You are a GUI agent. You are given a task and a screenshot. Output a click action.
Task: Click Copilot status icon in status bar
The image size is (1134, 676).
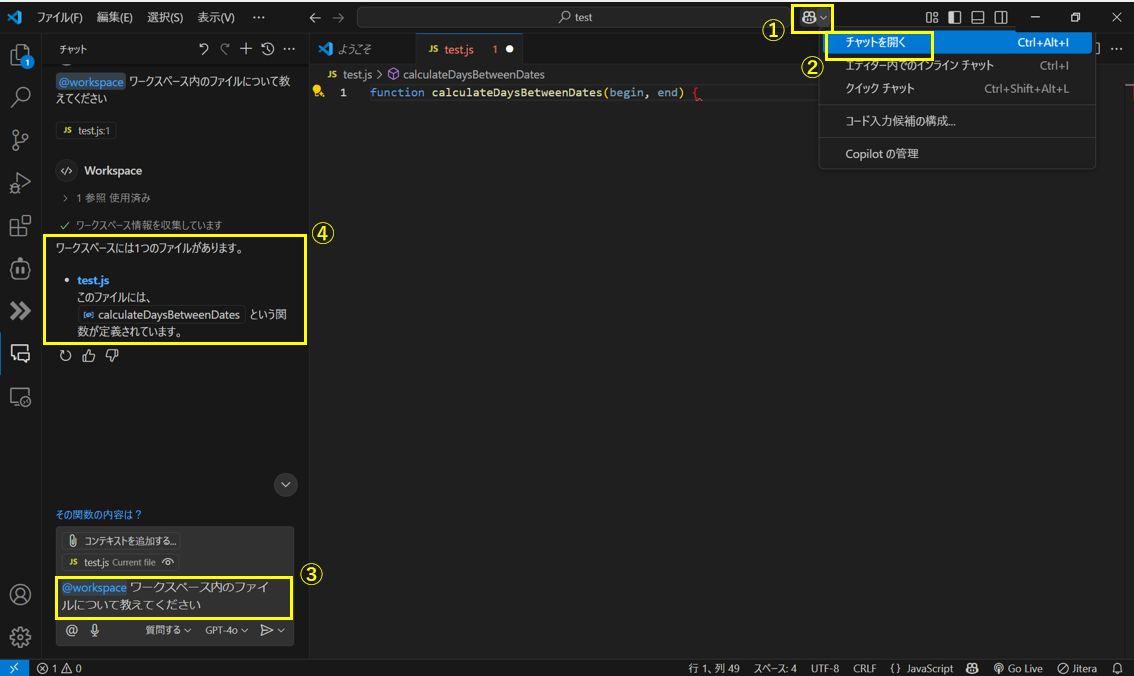click(x=972, y=668)
